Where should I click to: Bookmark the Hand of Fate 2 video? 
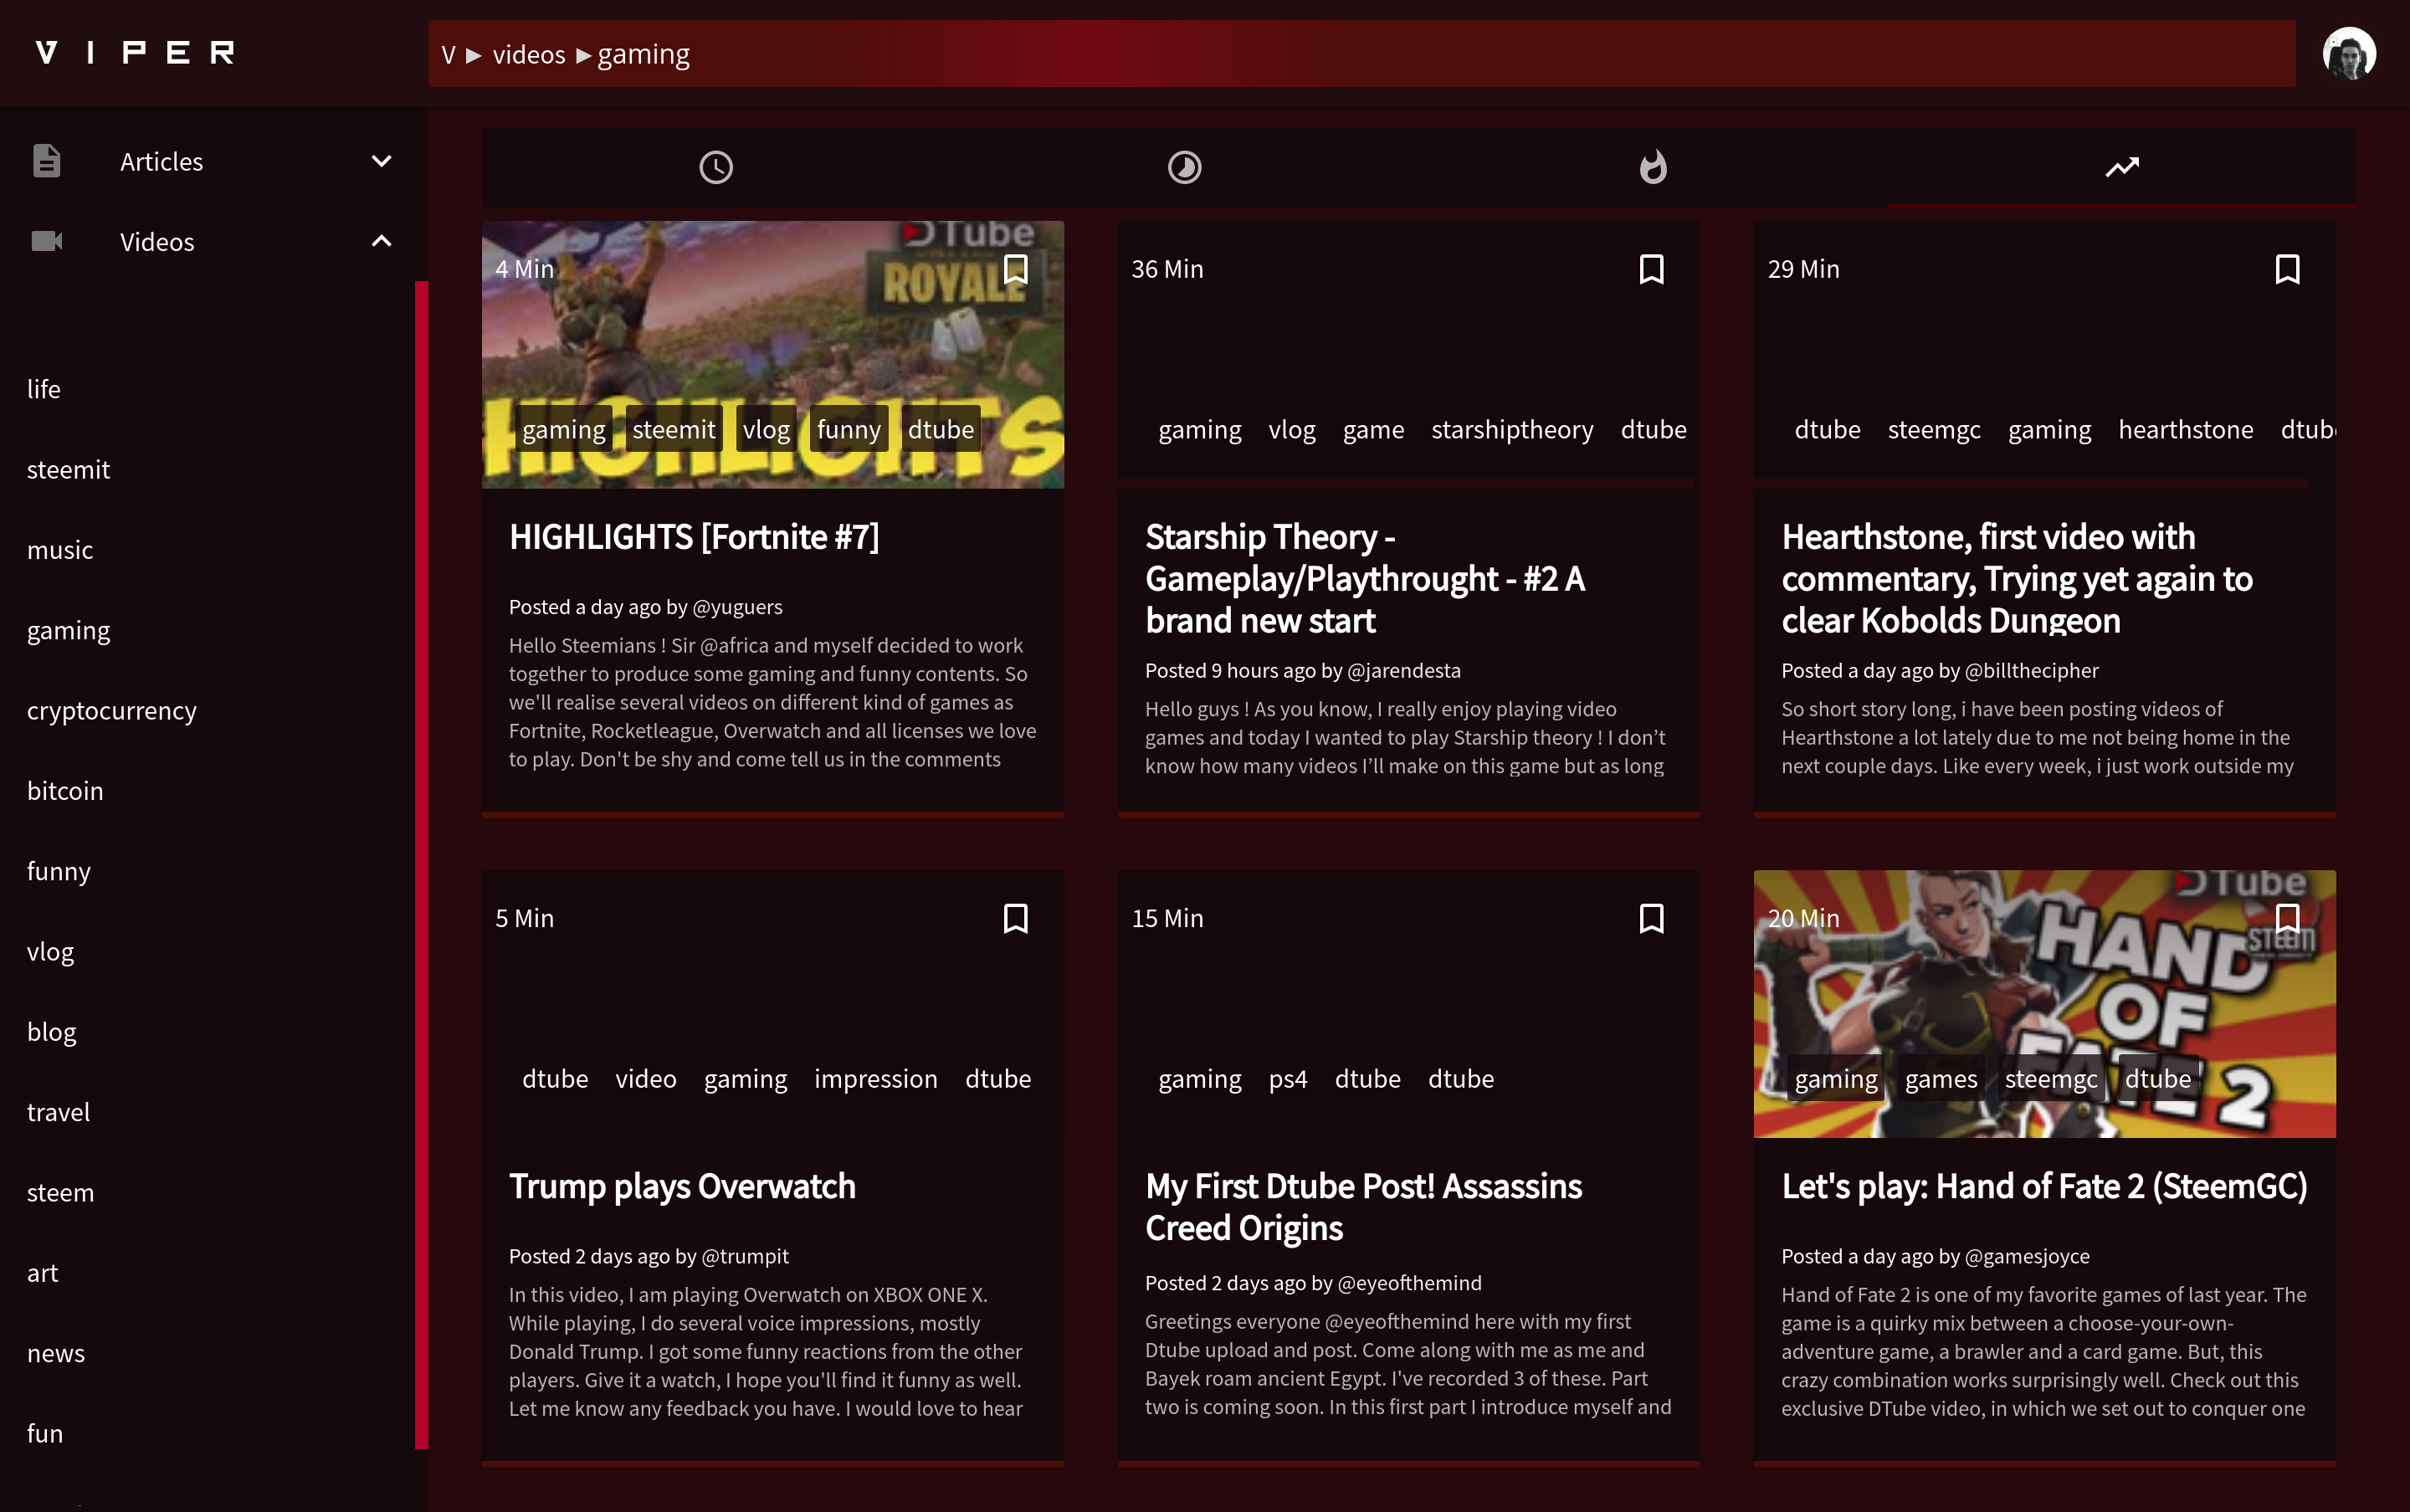[2287, 918]
